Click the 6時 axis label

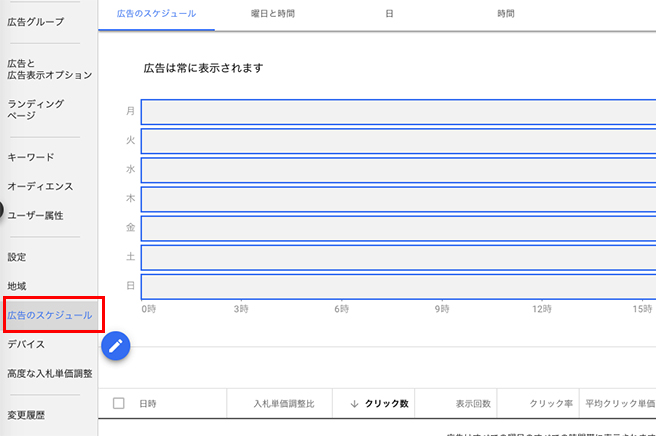pos(341,309)
